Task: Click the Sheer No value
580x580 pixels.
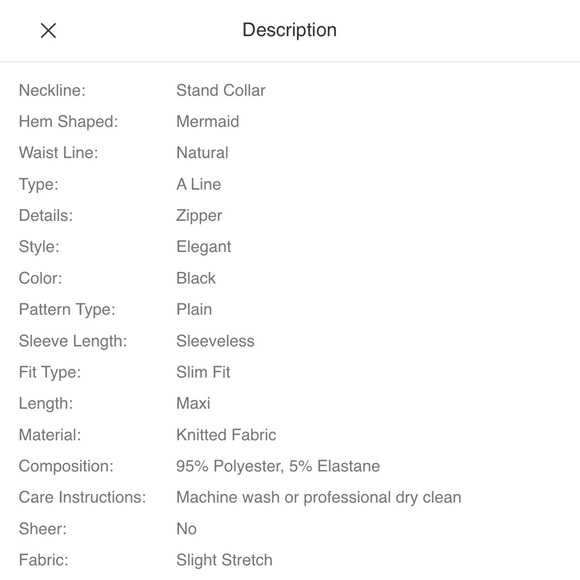Action: pyautogui.click(x=186, y=529)
